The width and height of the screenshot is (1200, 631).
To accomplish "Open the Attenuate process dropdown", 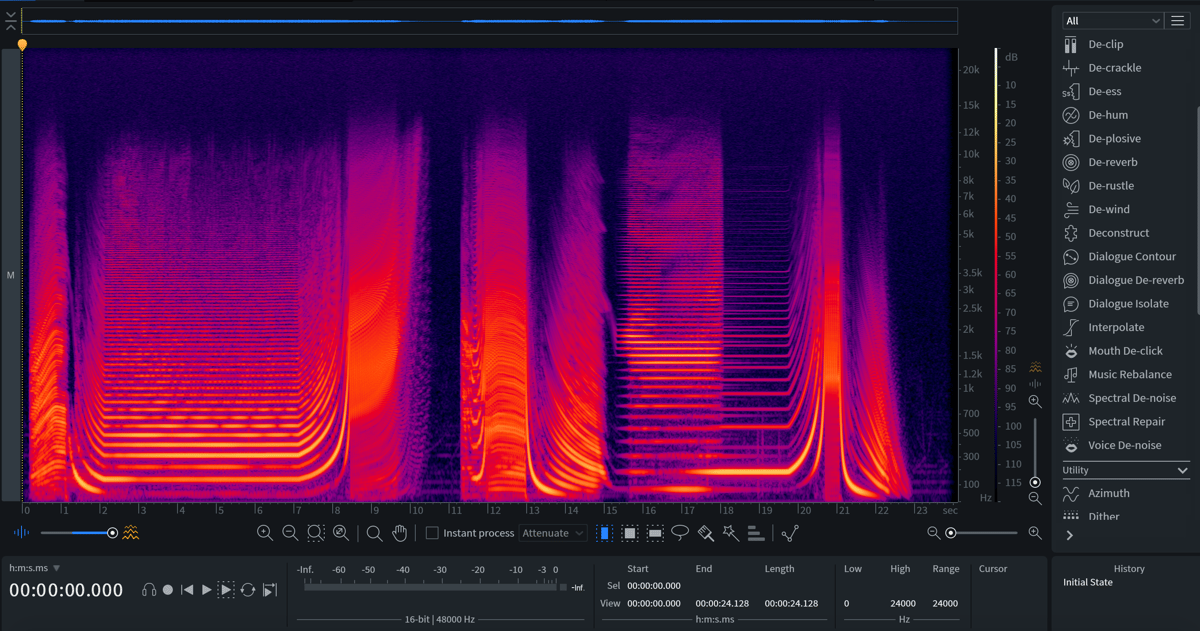I will 553,532.
